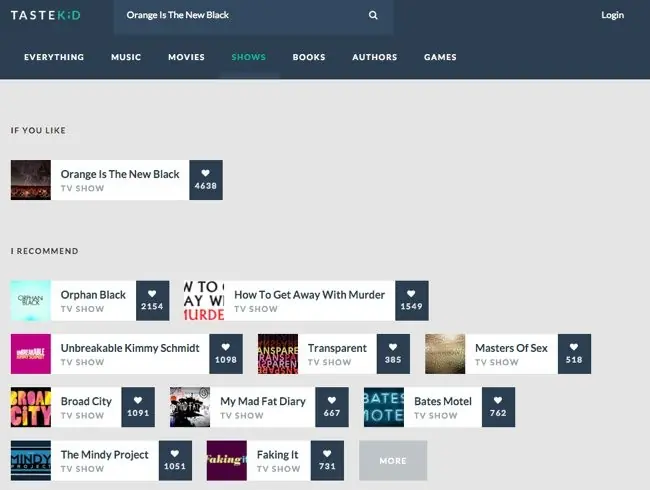Viewport: 650px width, 490px height.
Task: Click the MORE button
Action: (x=393, y=461)
